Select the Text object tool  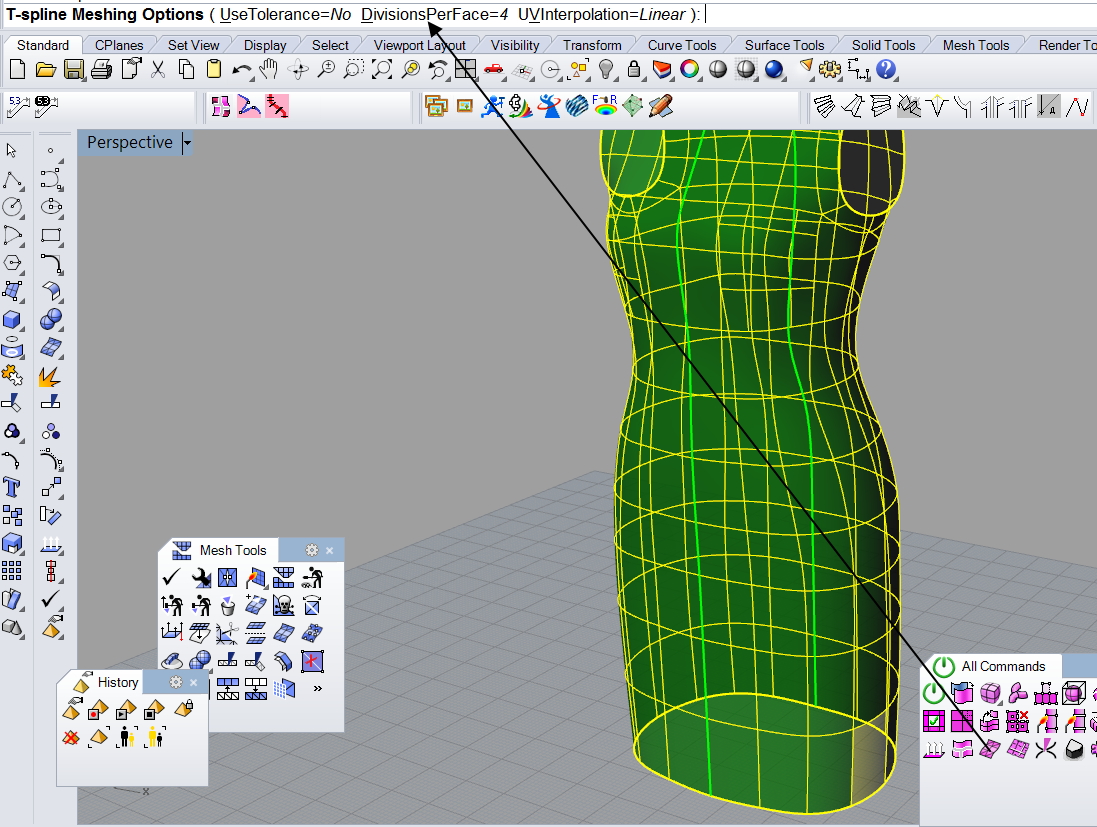click(x=12, y=487)
